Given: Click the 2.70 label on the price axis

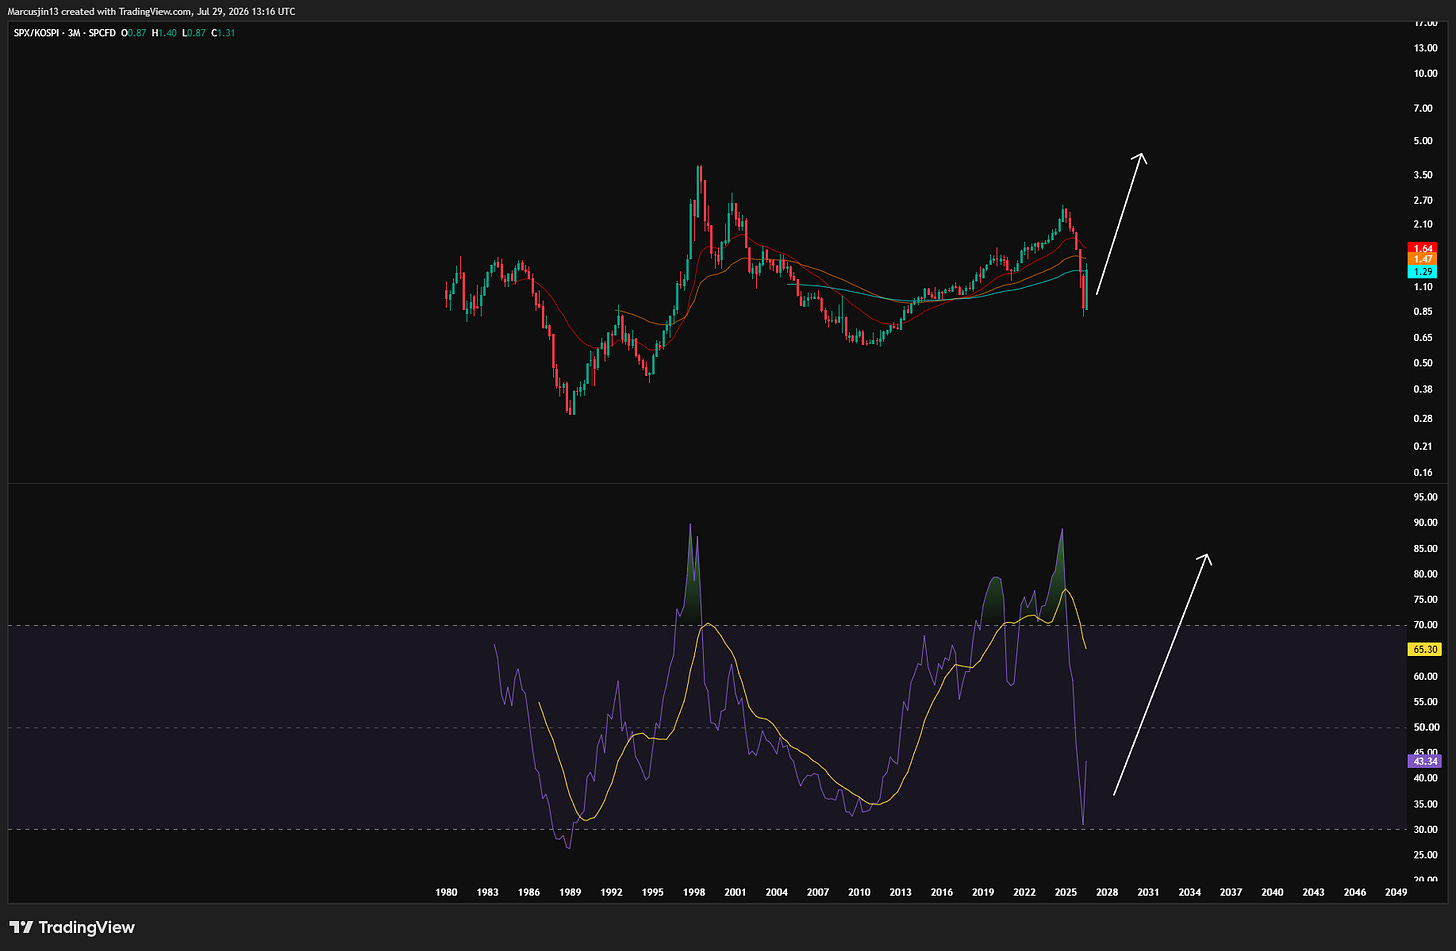Looking at the screenshot, I should tap(1425, 201).
